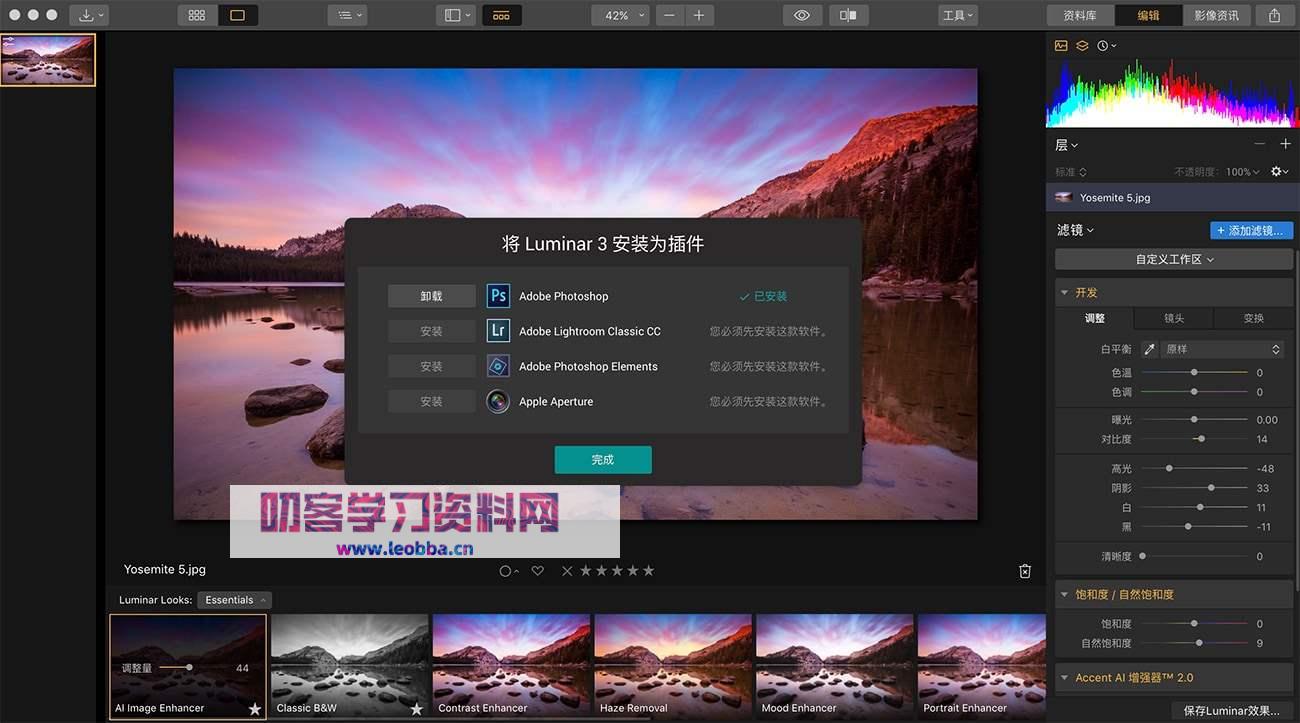Click the share export icon
Screen dimensions: 1300x723
click(1274, 15)
